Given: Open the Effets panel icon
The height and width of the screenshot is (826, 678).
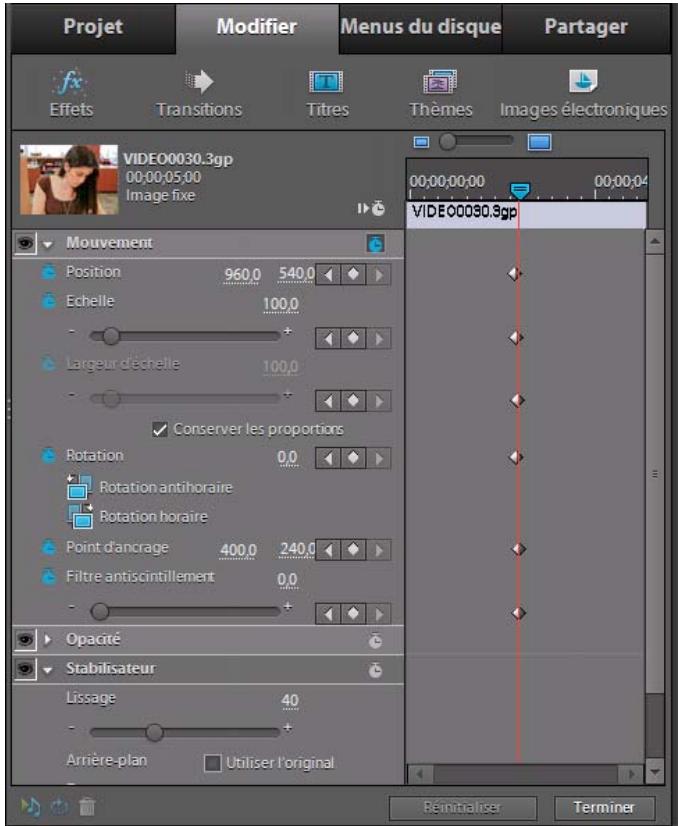Looking at the screenshot, I should (x=71, y=82).
